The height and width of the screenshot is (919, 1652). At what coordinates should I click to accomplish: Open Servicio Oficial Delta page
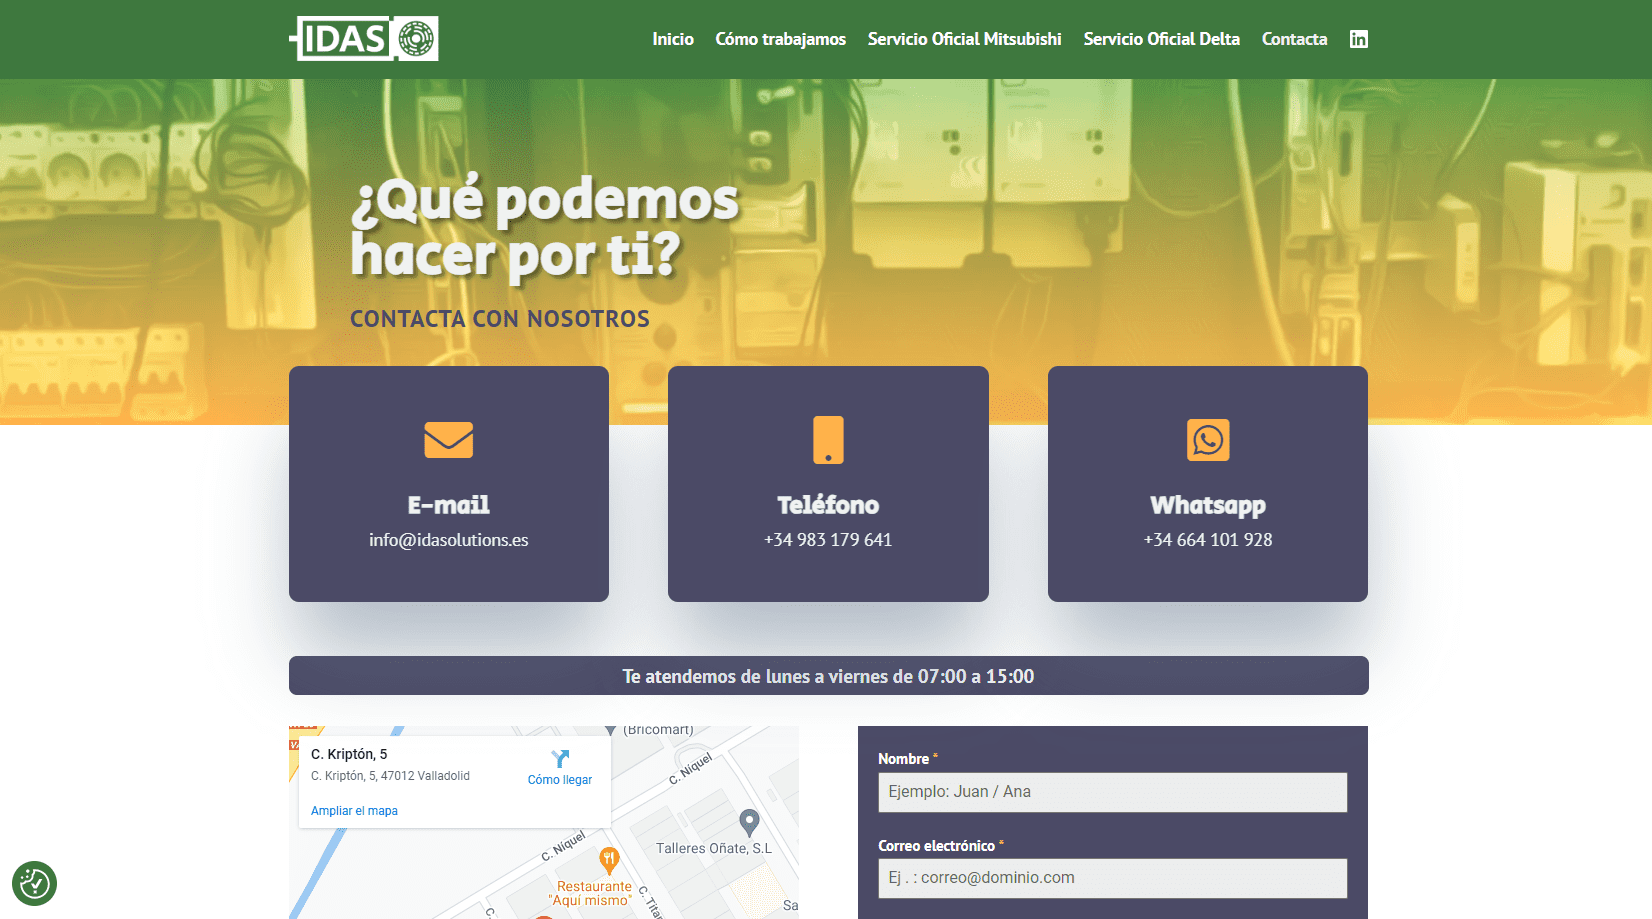coord(1162,39)
